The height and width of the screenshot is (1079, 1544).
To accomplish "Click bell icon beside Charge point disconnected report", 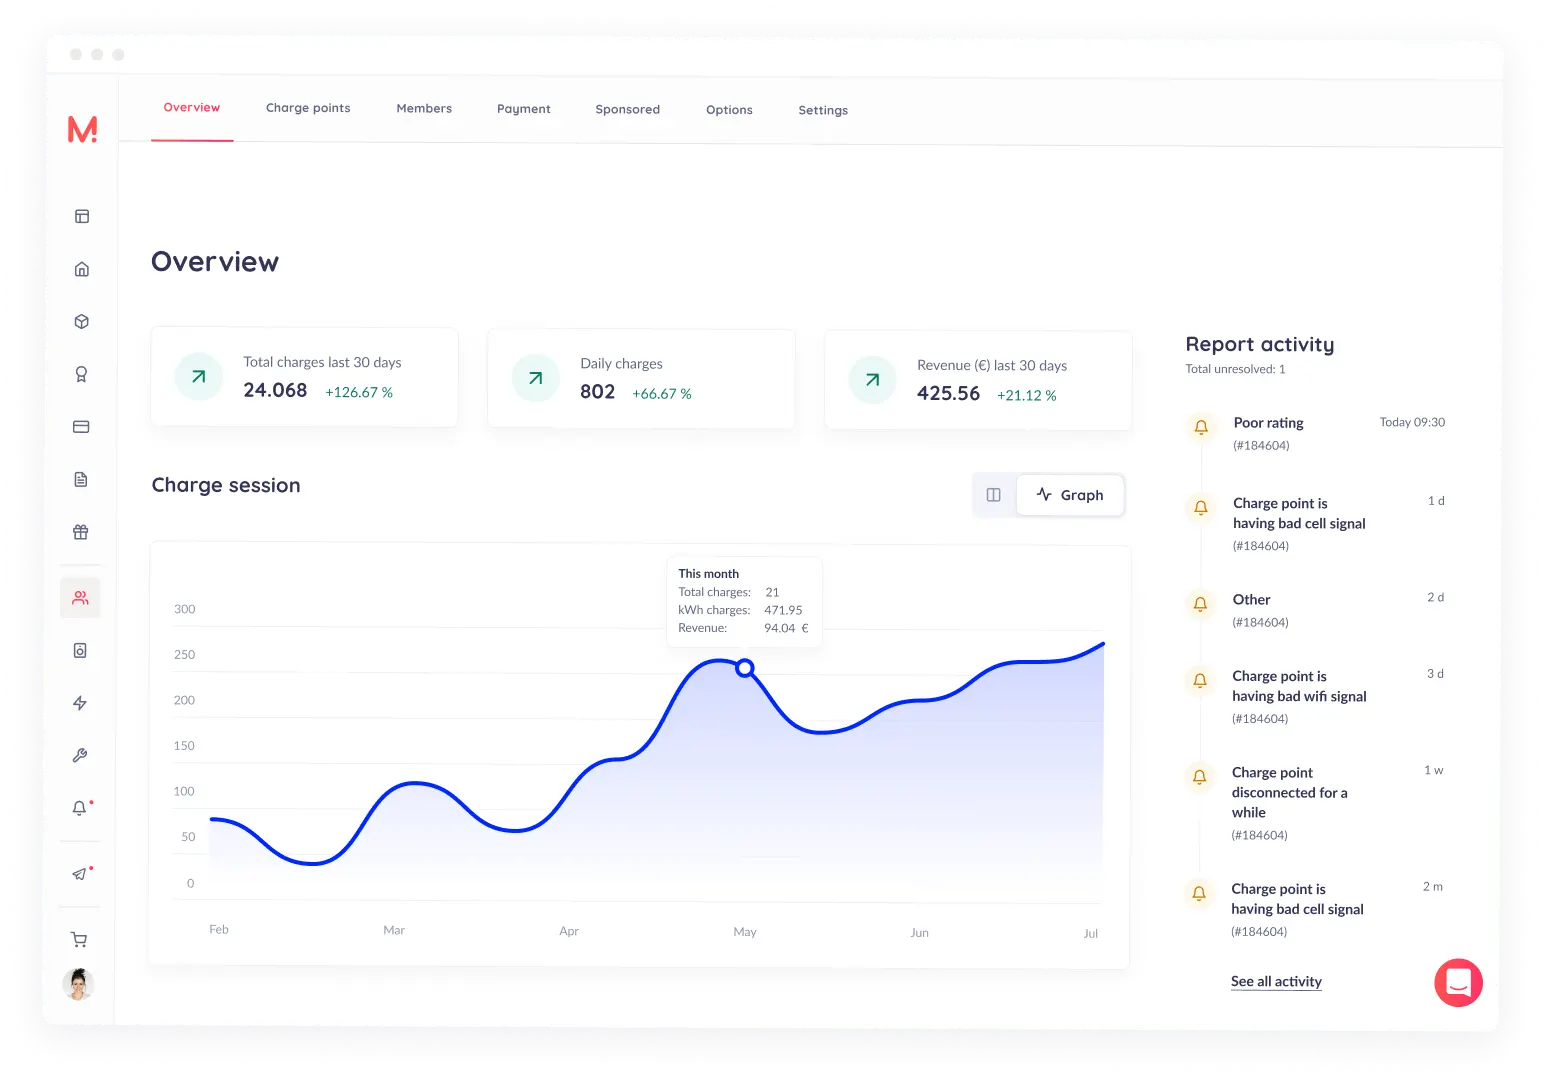I will (1199, 777).
